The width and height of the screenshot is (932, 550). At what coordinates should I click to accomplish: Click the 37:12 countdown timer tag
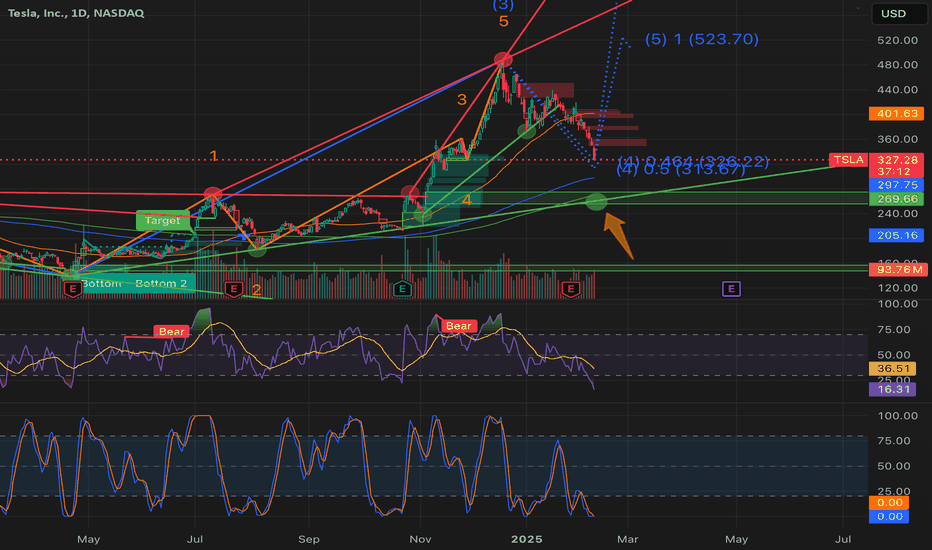tap(896, 171)
